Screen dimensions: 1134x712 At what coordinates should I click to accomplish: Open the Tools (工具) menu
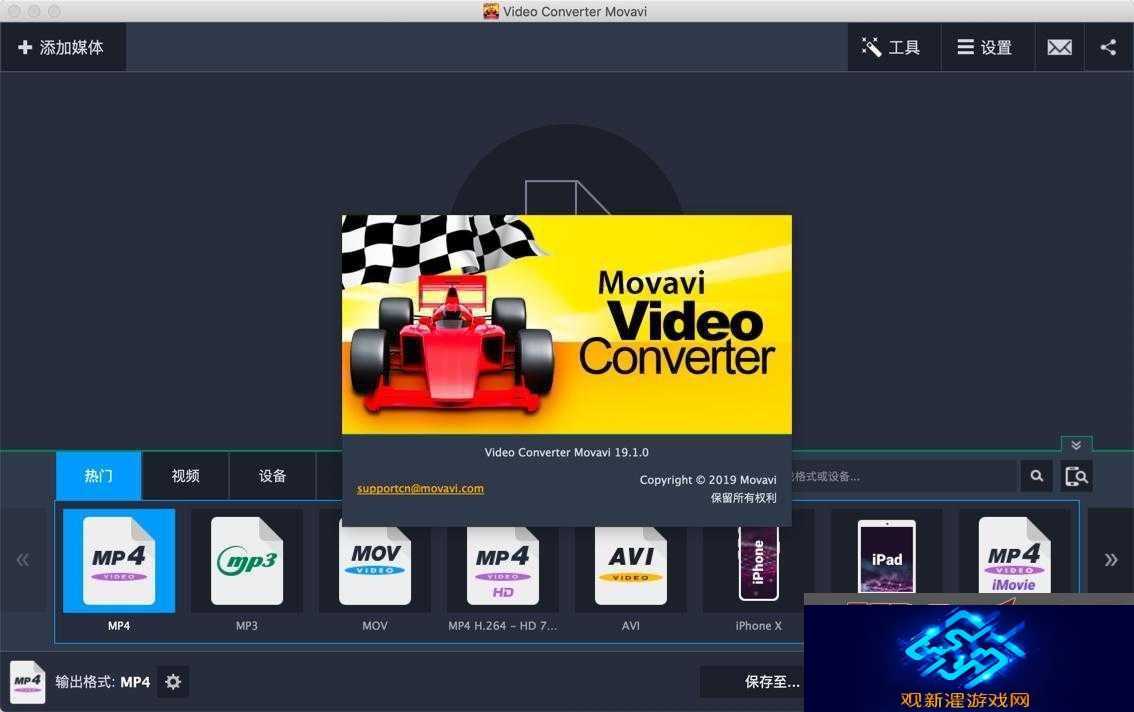coord(893,47)
